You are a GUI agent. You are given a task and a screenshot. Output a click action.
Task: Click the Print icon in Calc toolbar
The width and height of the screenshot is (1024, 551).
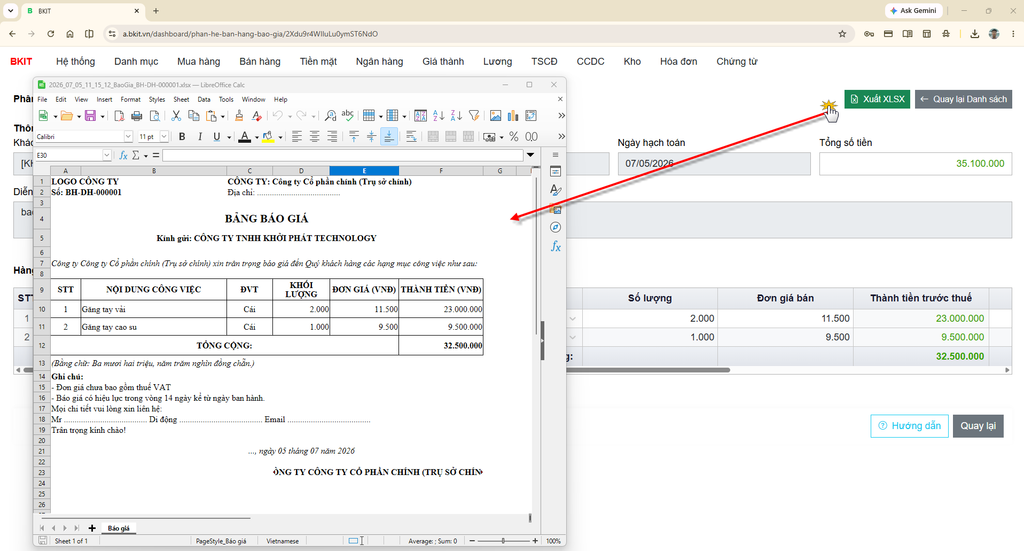pos(136,116)
